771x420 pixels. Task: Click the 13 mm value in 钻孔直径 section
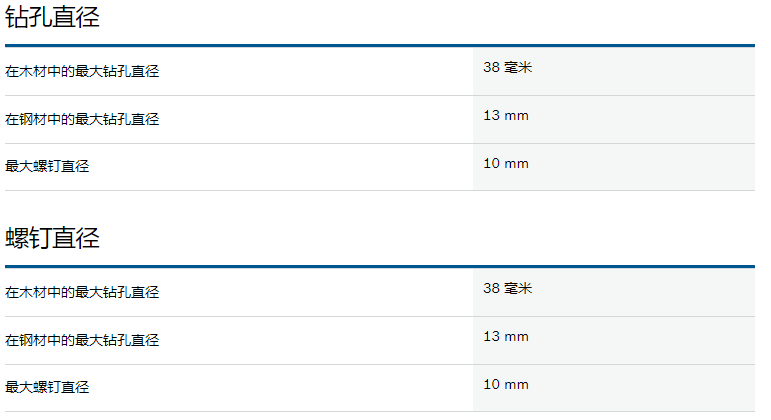[506, 116]
